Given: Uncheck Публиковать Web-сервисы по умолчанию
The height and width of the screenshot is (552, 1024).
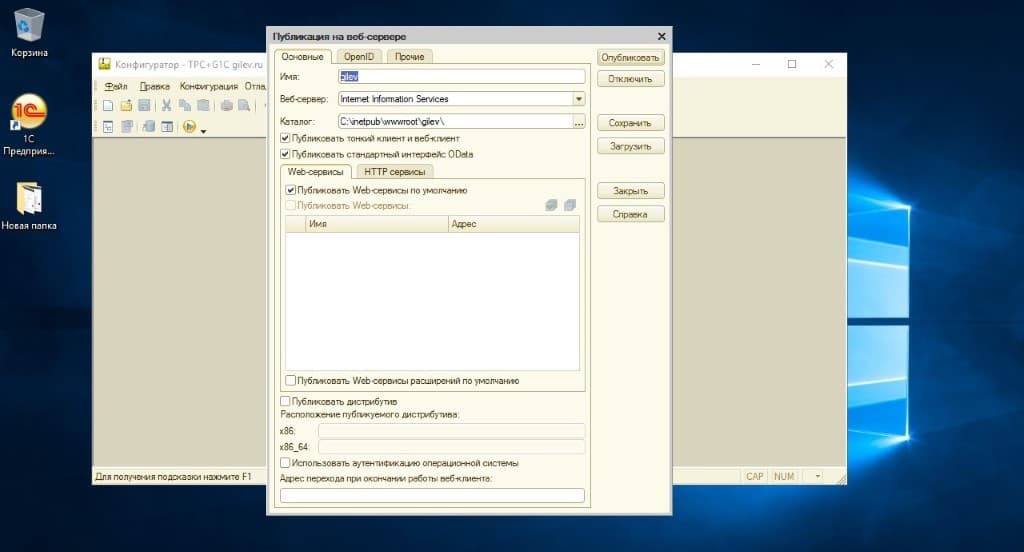Looking at the screenshot, I should [x=291, y=190].
